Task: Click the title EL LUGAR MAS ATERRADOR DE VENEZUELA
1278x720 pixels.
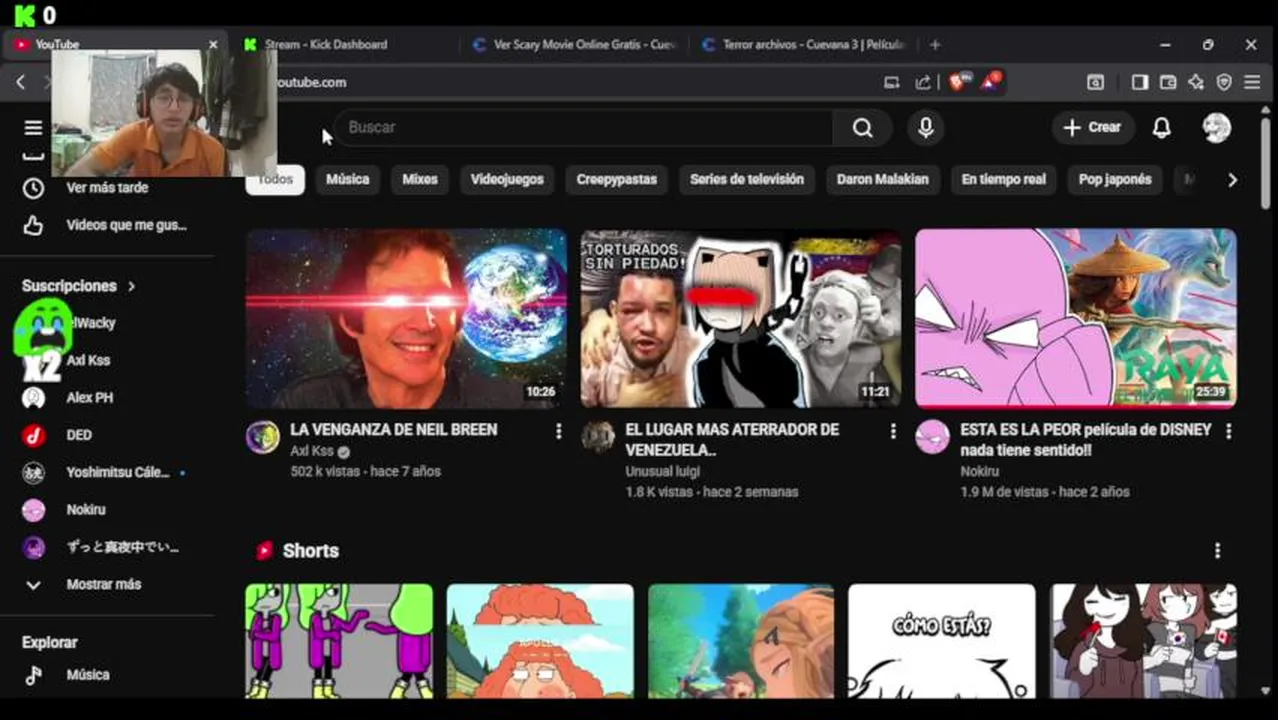Action: [x=732, y=439]
